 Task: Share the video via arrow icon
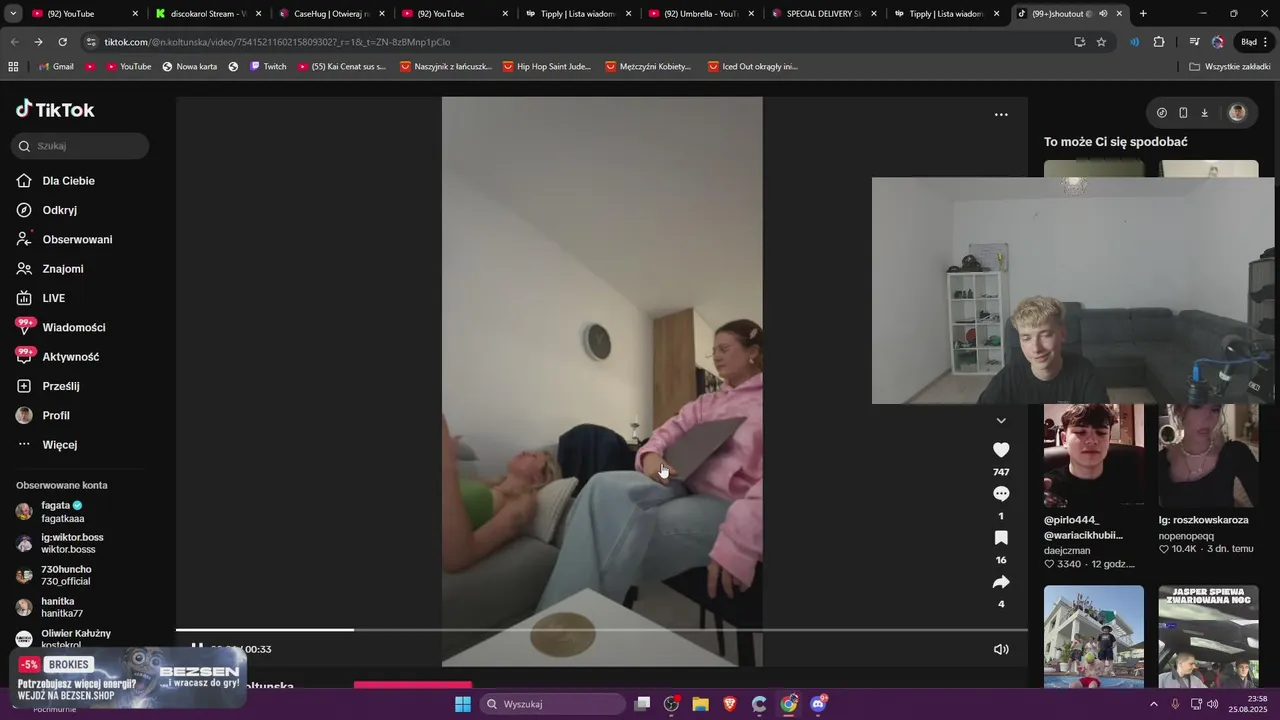pos(1001,582)
